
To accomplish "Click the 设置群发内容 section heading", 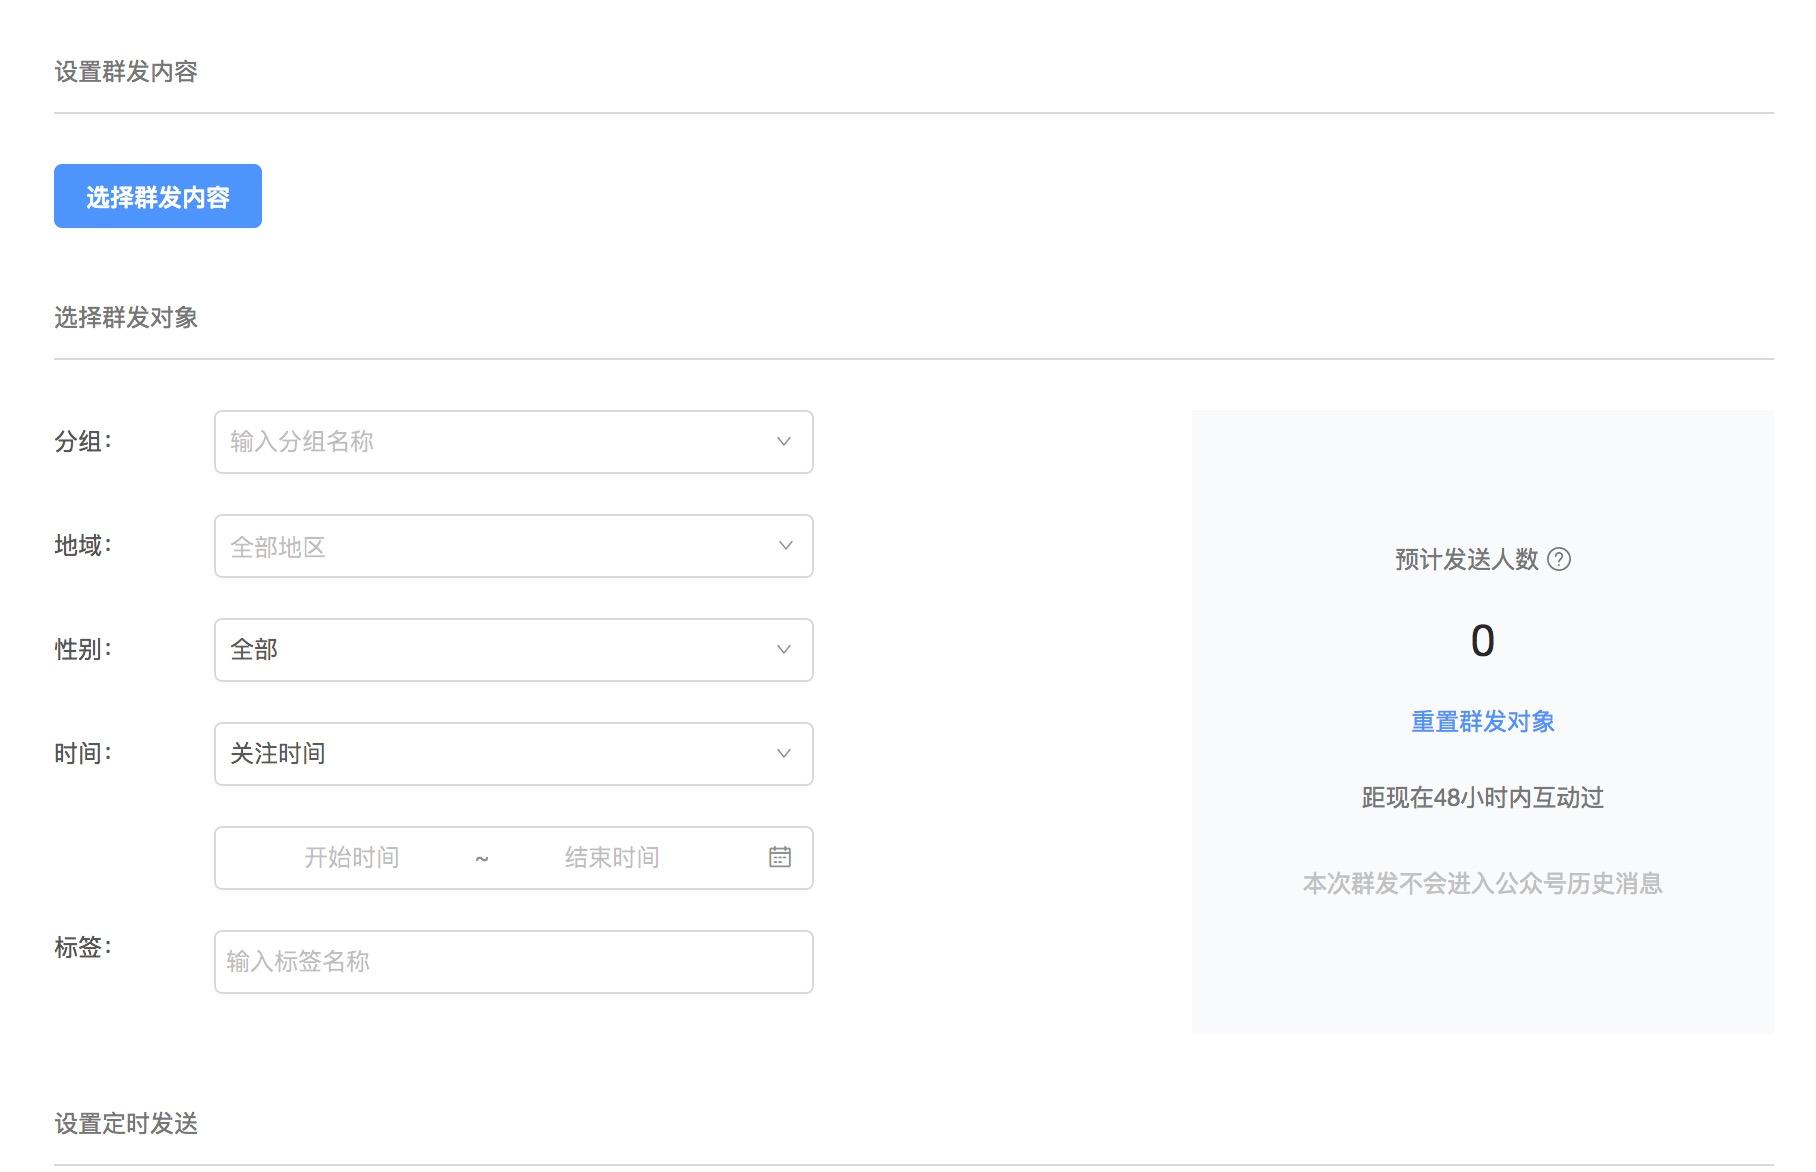I will 126,72.
